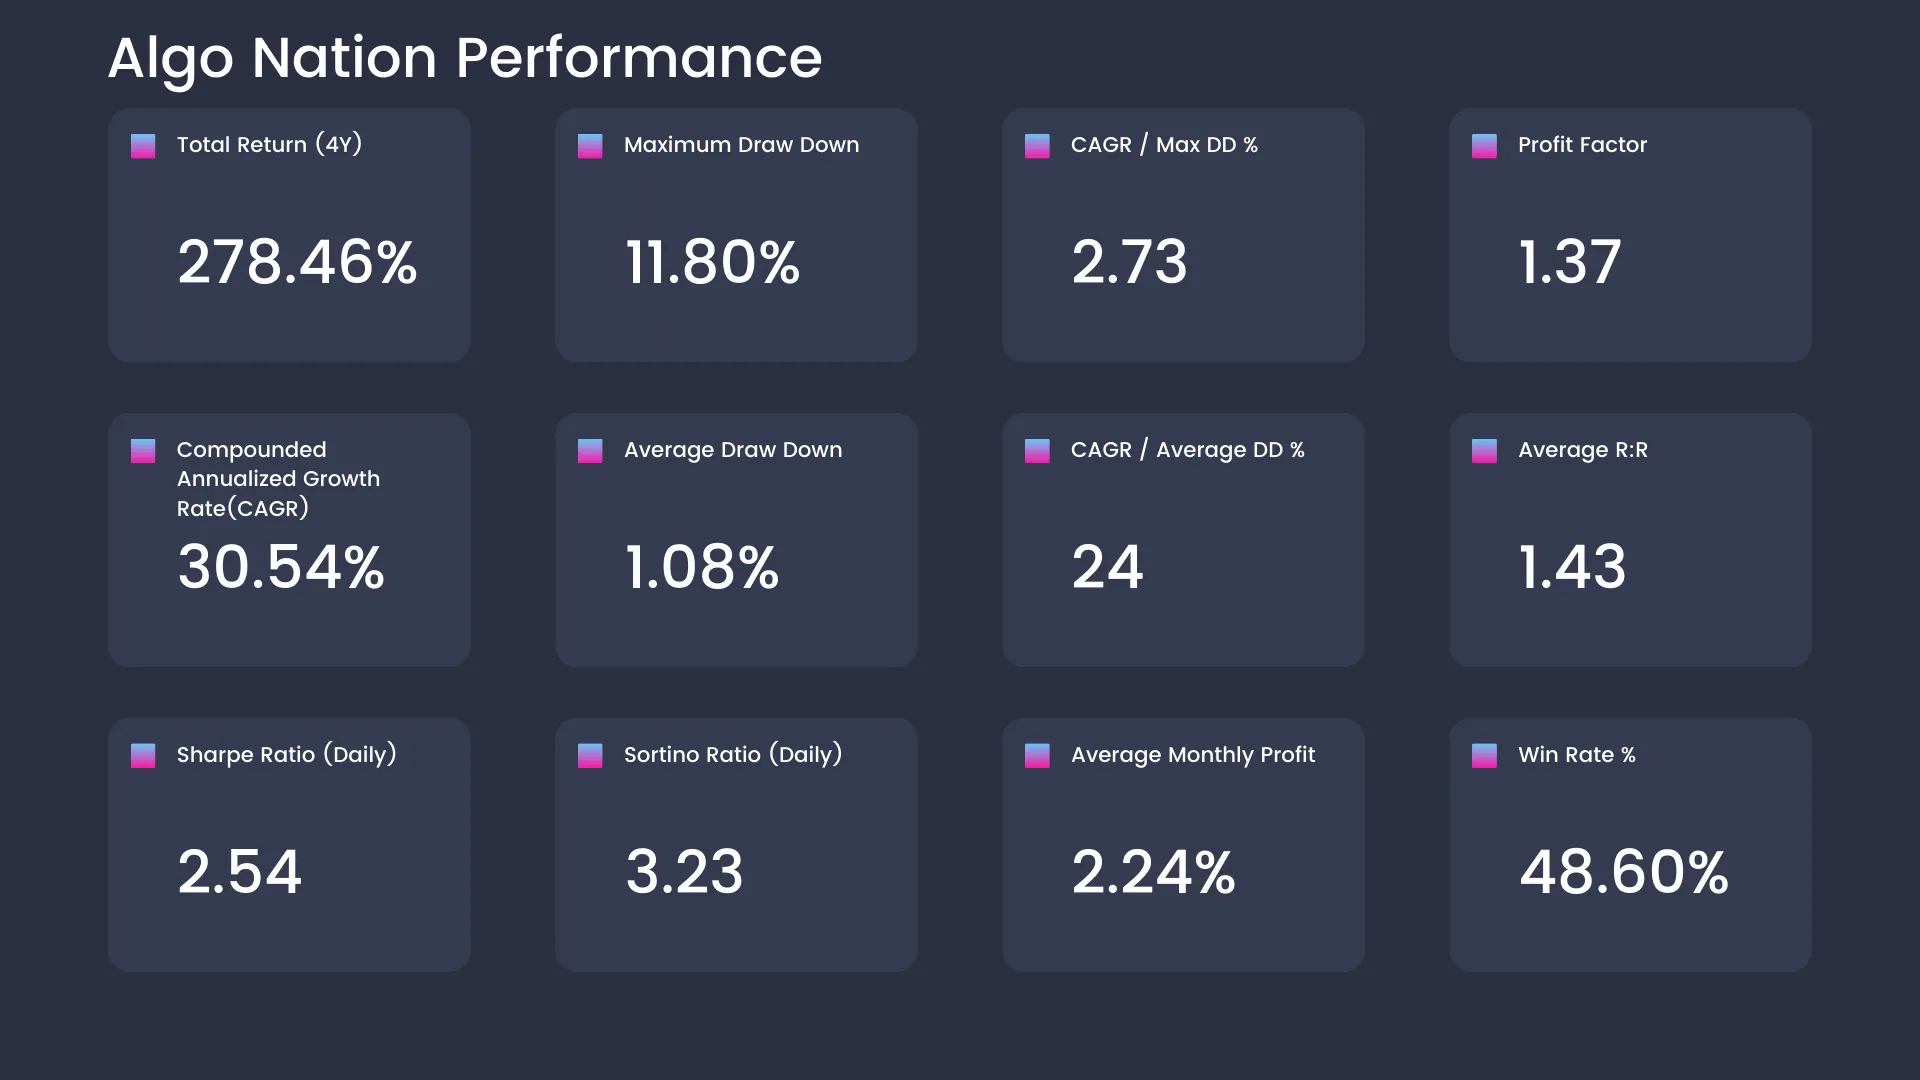Click the Algo Nation Performance heading
This screenshot has height=1080, width=1920.
click(465, 58)
